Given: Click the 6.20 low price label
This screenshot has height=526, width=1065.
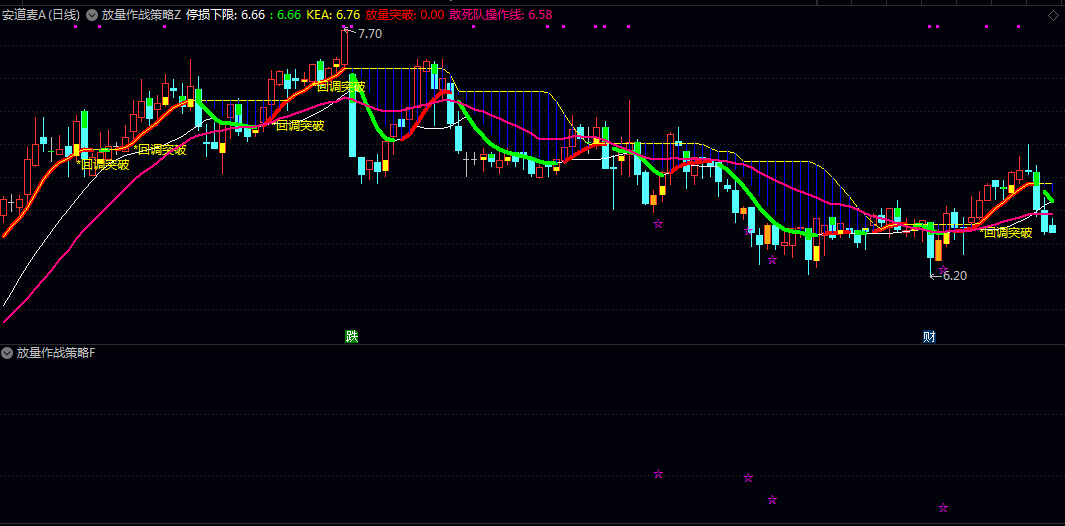Looking at the screenshot, I should tap(955, 276).
